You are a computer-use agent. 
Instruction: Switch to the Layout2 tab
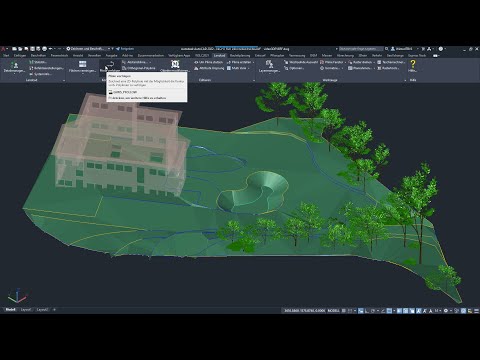click(x=42, y=310)
